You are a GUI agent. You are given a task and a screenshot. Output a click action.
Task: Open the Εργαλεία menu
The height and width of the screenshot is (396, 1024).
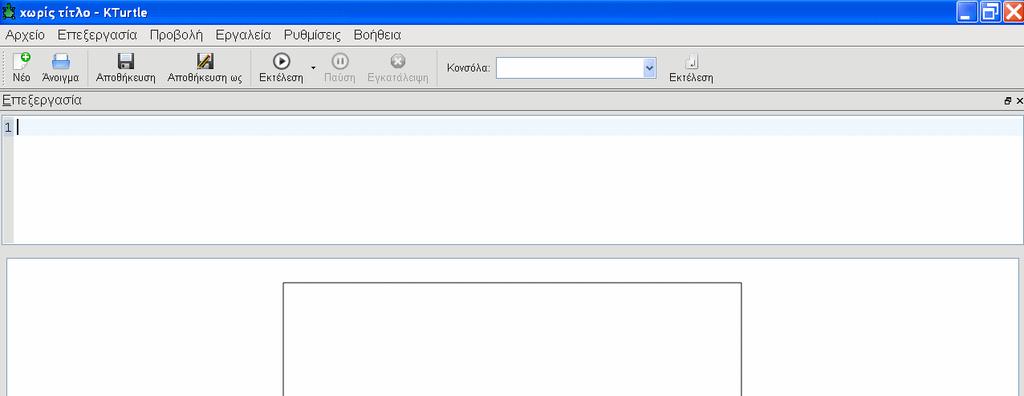click(x=243, y=35)
